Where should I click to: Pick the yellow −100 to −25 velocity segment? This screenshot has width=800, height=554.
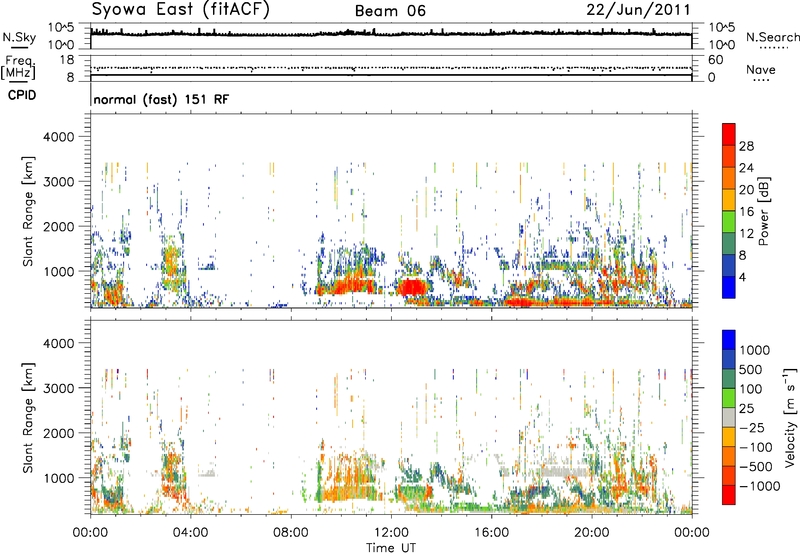[729, 437]
